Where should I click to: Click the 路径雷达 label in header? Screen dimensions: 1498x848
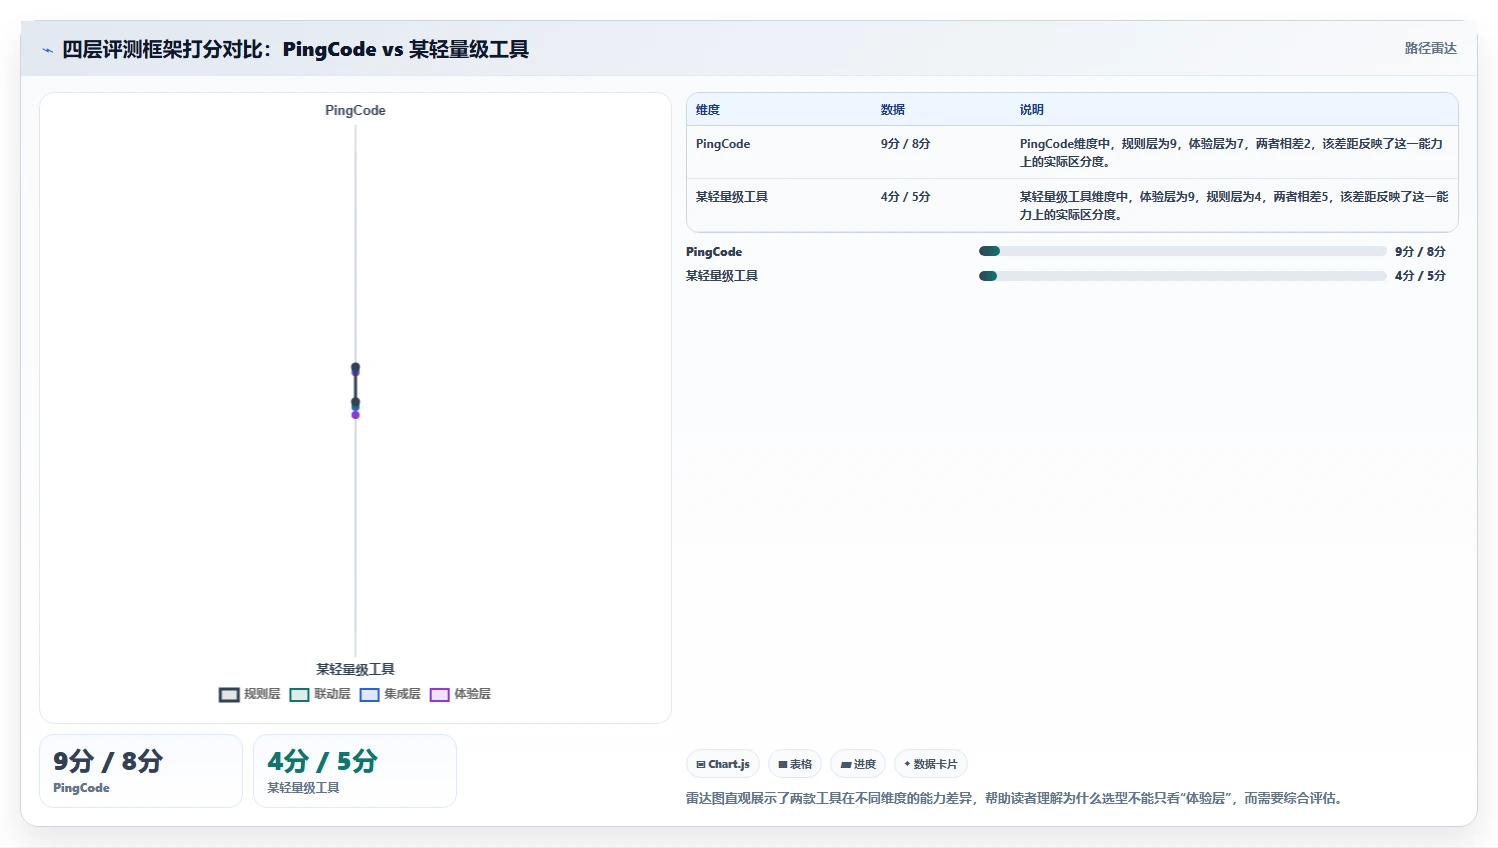point(1430,48)
